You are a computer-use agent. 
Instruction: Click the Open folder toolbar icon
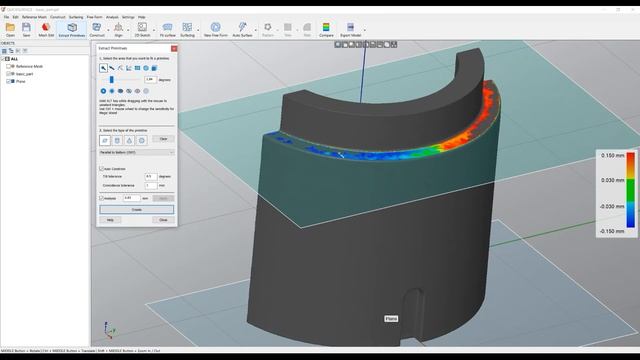pyautogui.click(x=10, y=27)
